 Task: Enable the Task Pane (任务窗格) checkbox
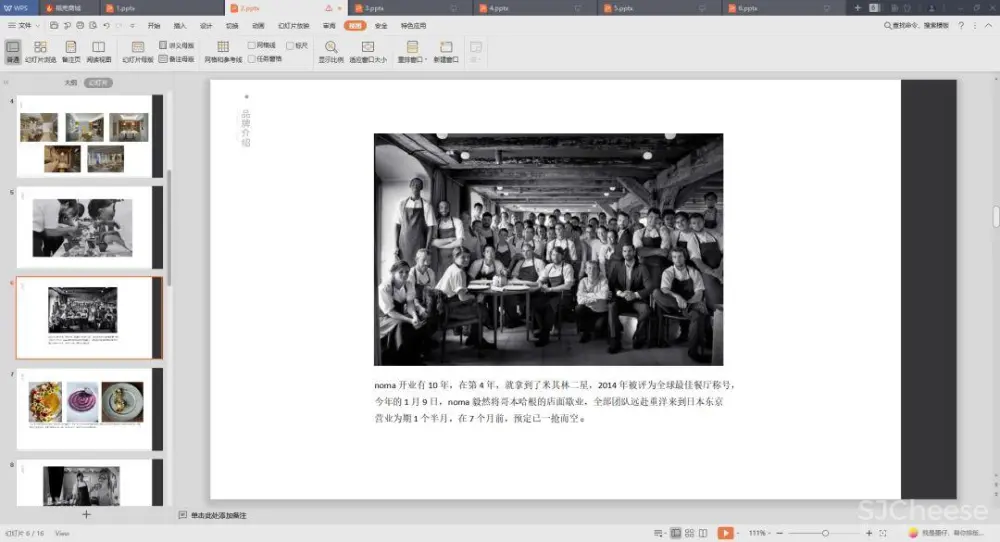(x=251, y=59)
